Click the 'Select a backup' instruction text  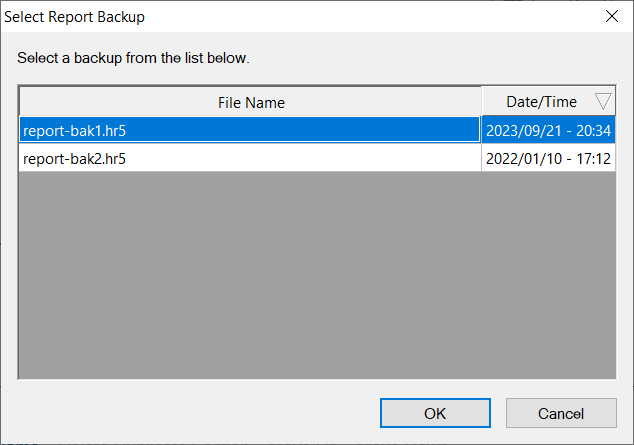click(133, 58)
